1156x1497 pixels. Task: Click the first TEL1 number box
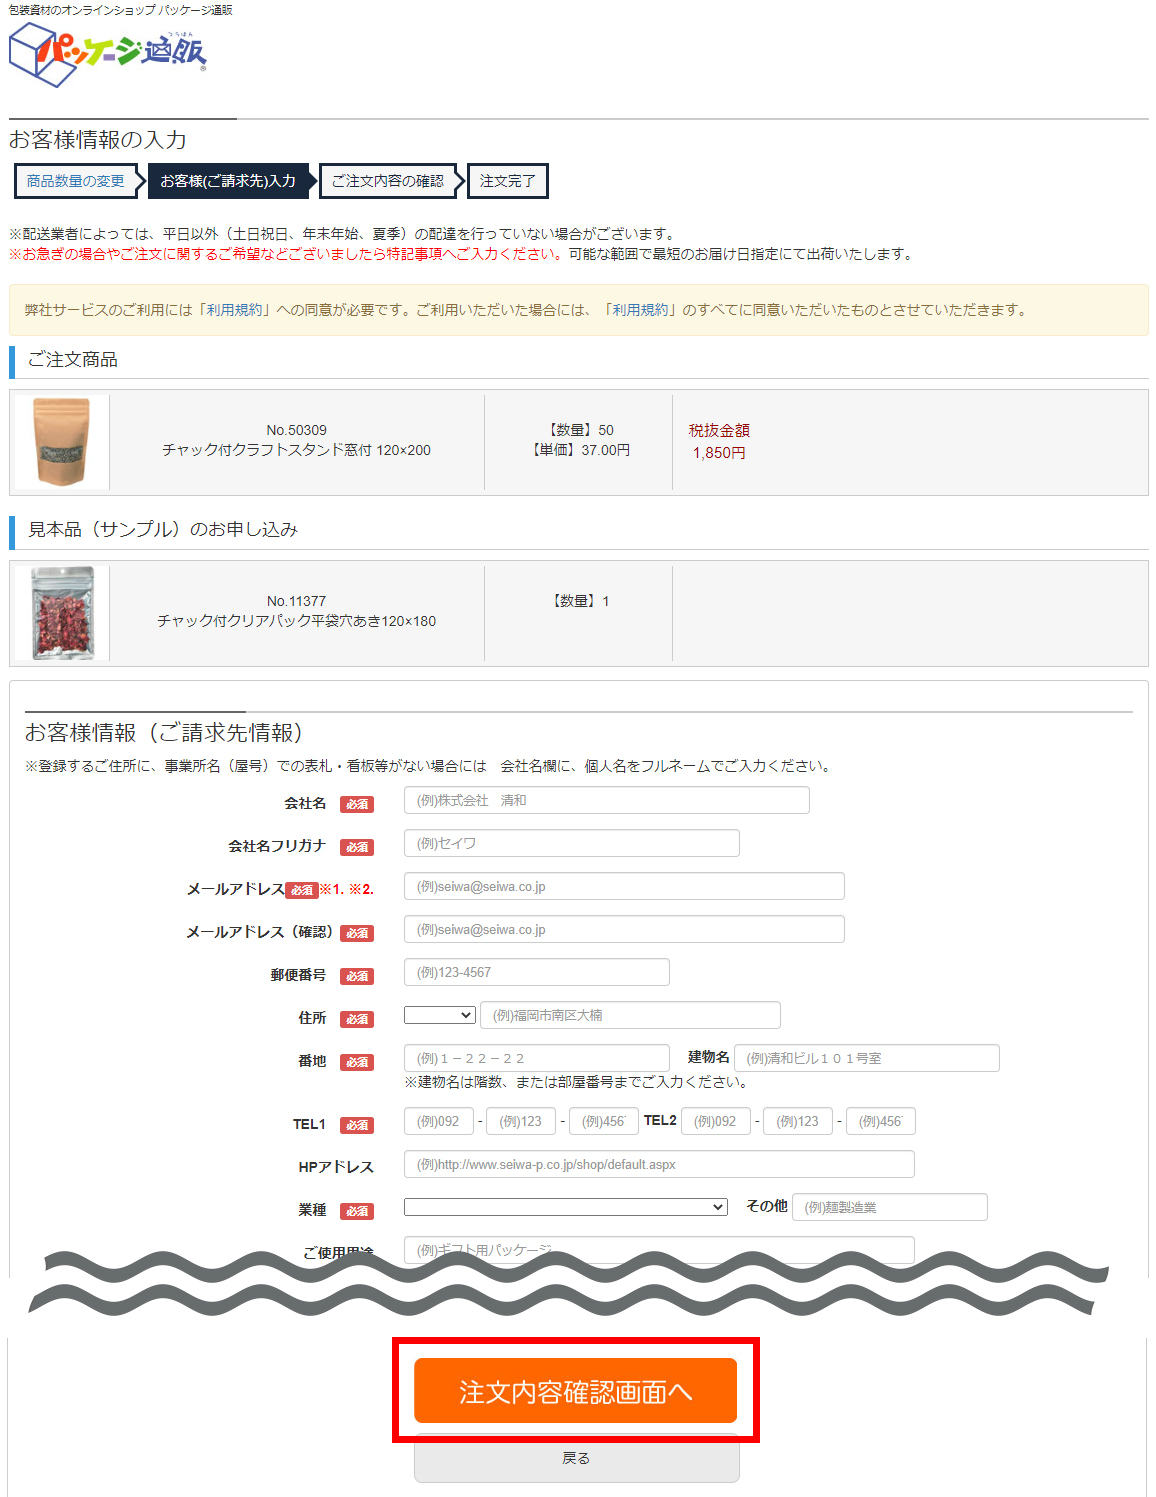tap(439, 1121)
